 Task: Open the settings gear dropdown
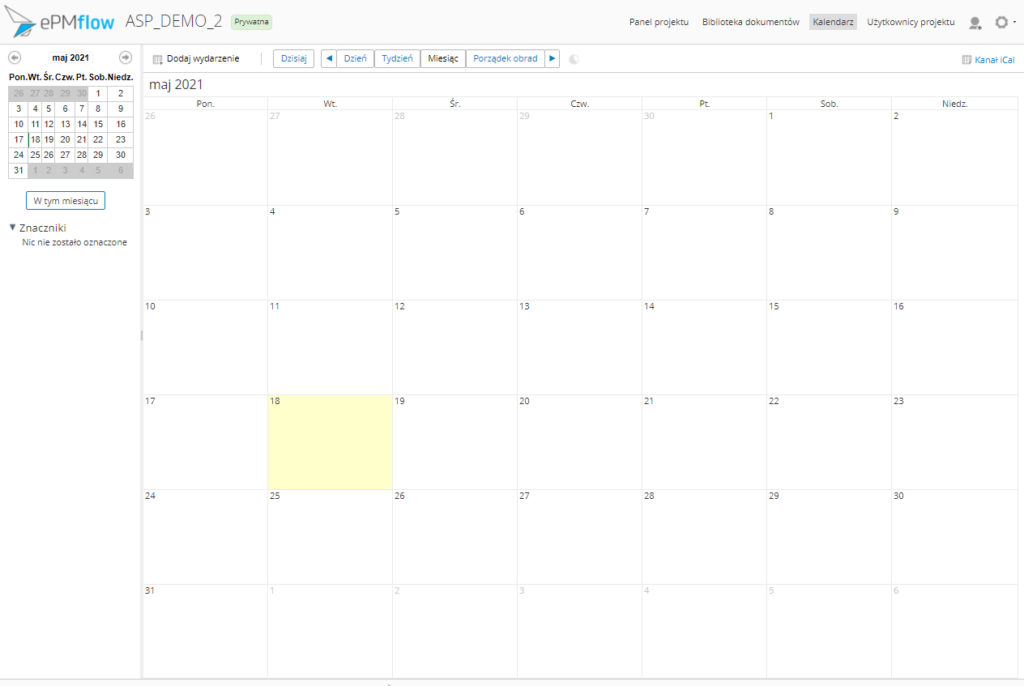(x=1002, y=22)
